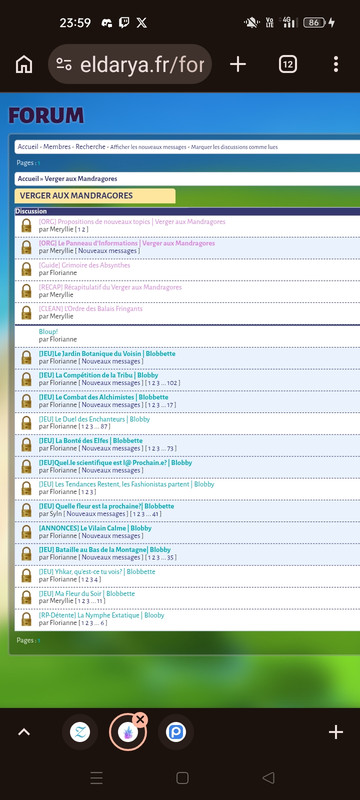Tap the Android home square button

tap(182, 778)
